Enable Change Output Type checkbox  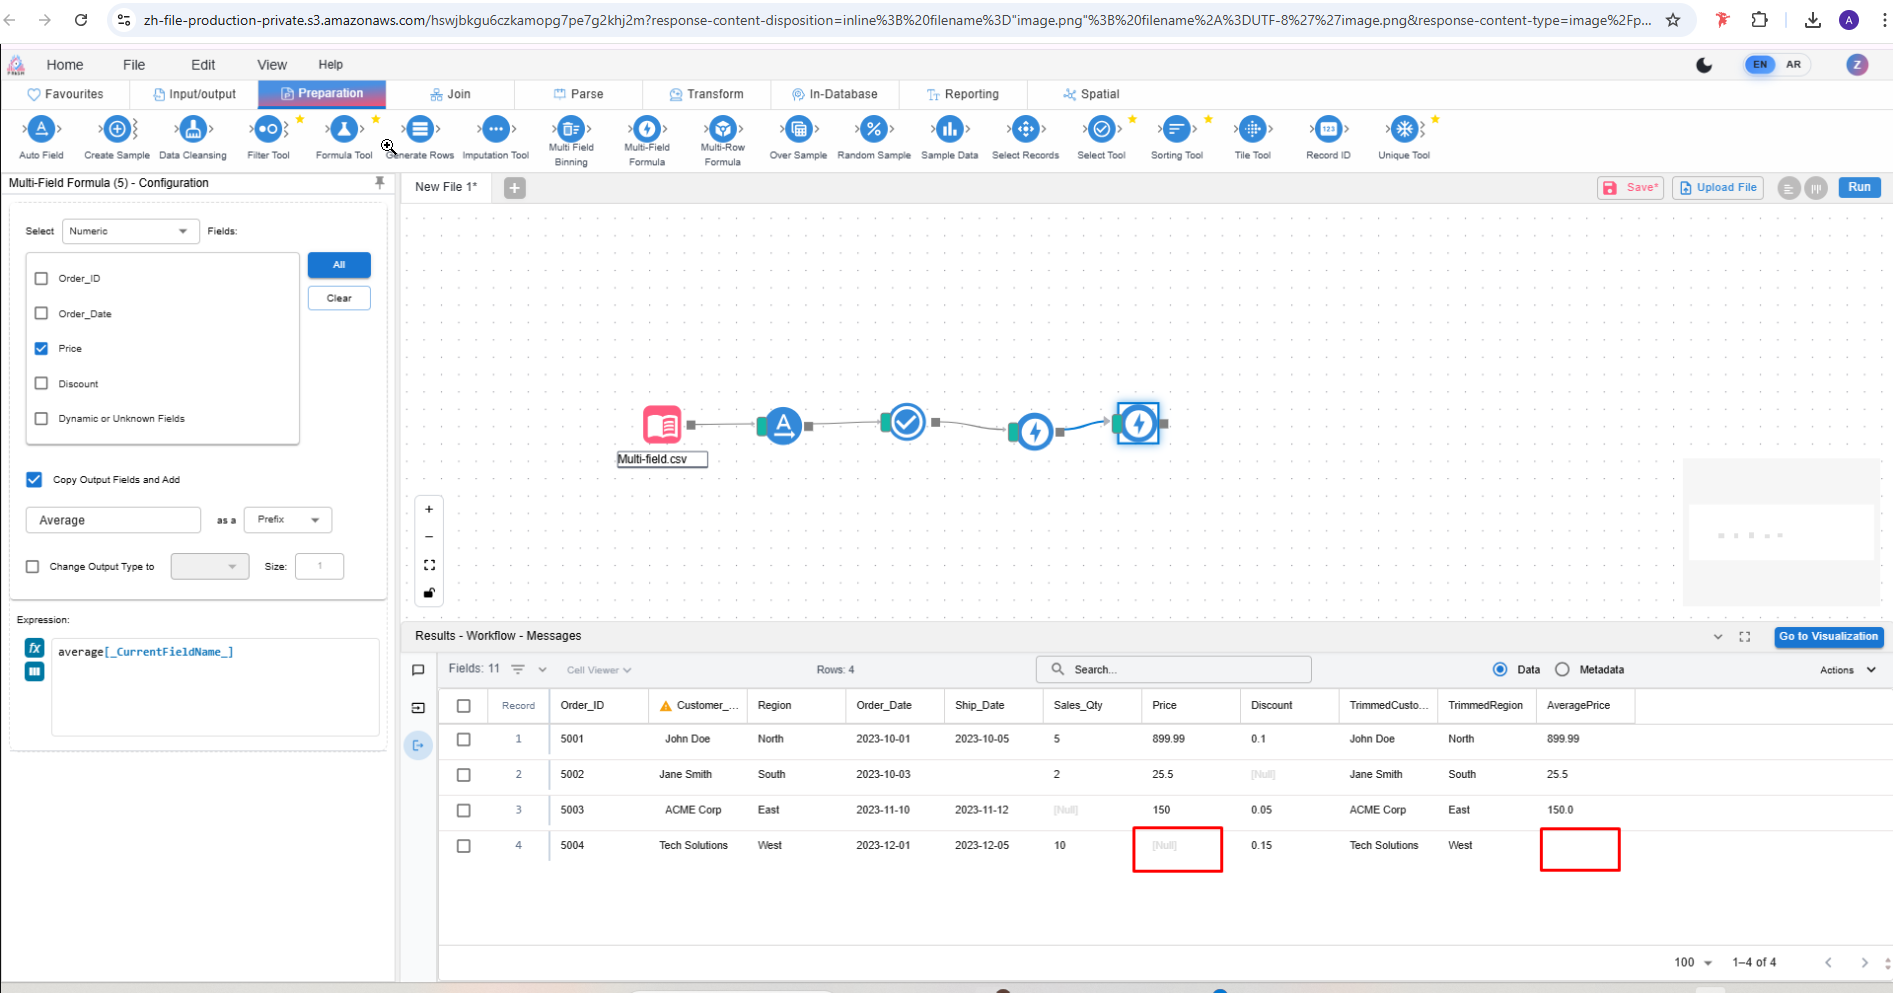(x=33, y=567)
